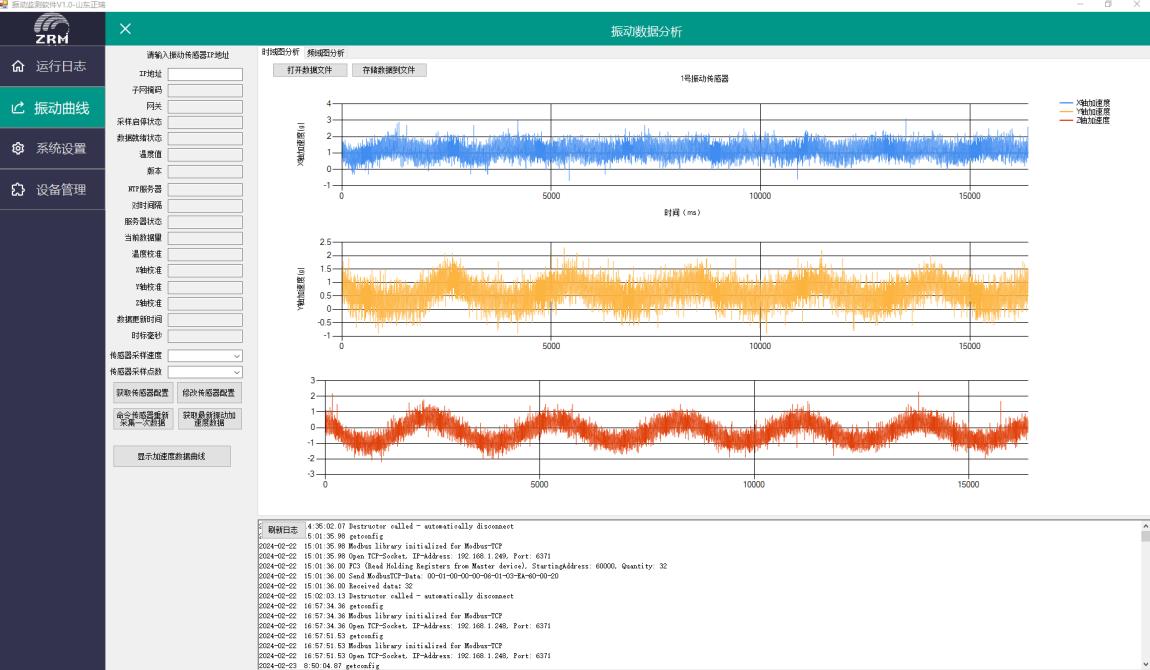The image size is (1150, 670).
Task: Click the chart icon beside 振动曲线
Action: (x=18, y=108)
